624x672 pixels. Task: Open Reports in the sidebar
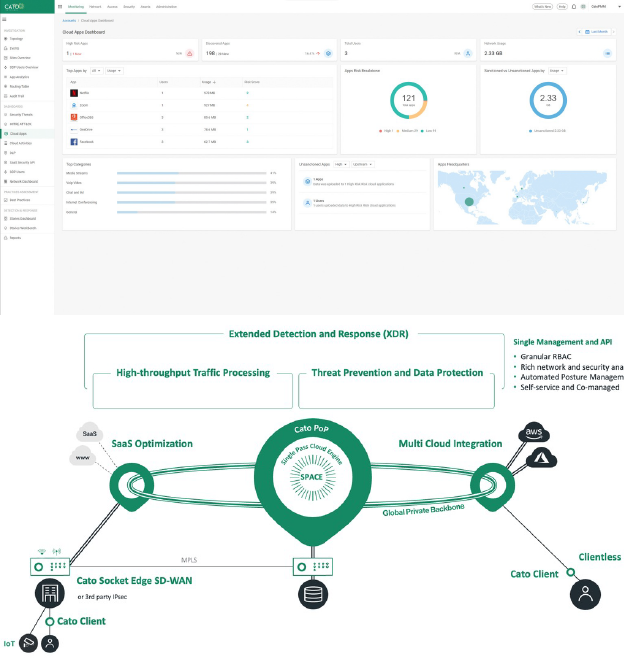(15, 238)
